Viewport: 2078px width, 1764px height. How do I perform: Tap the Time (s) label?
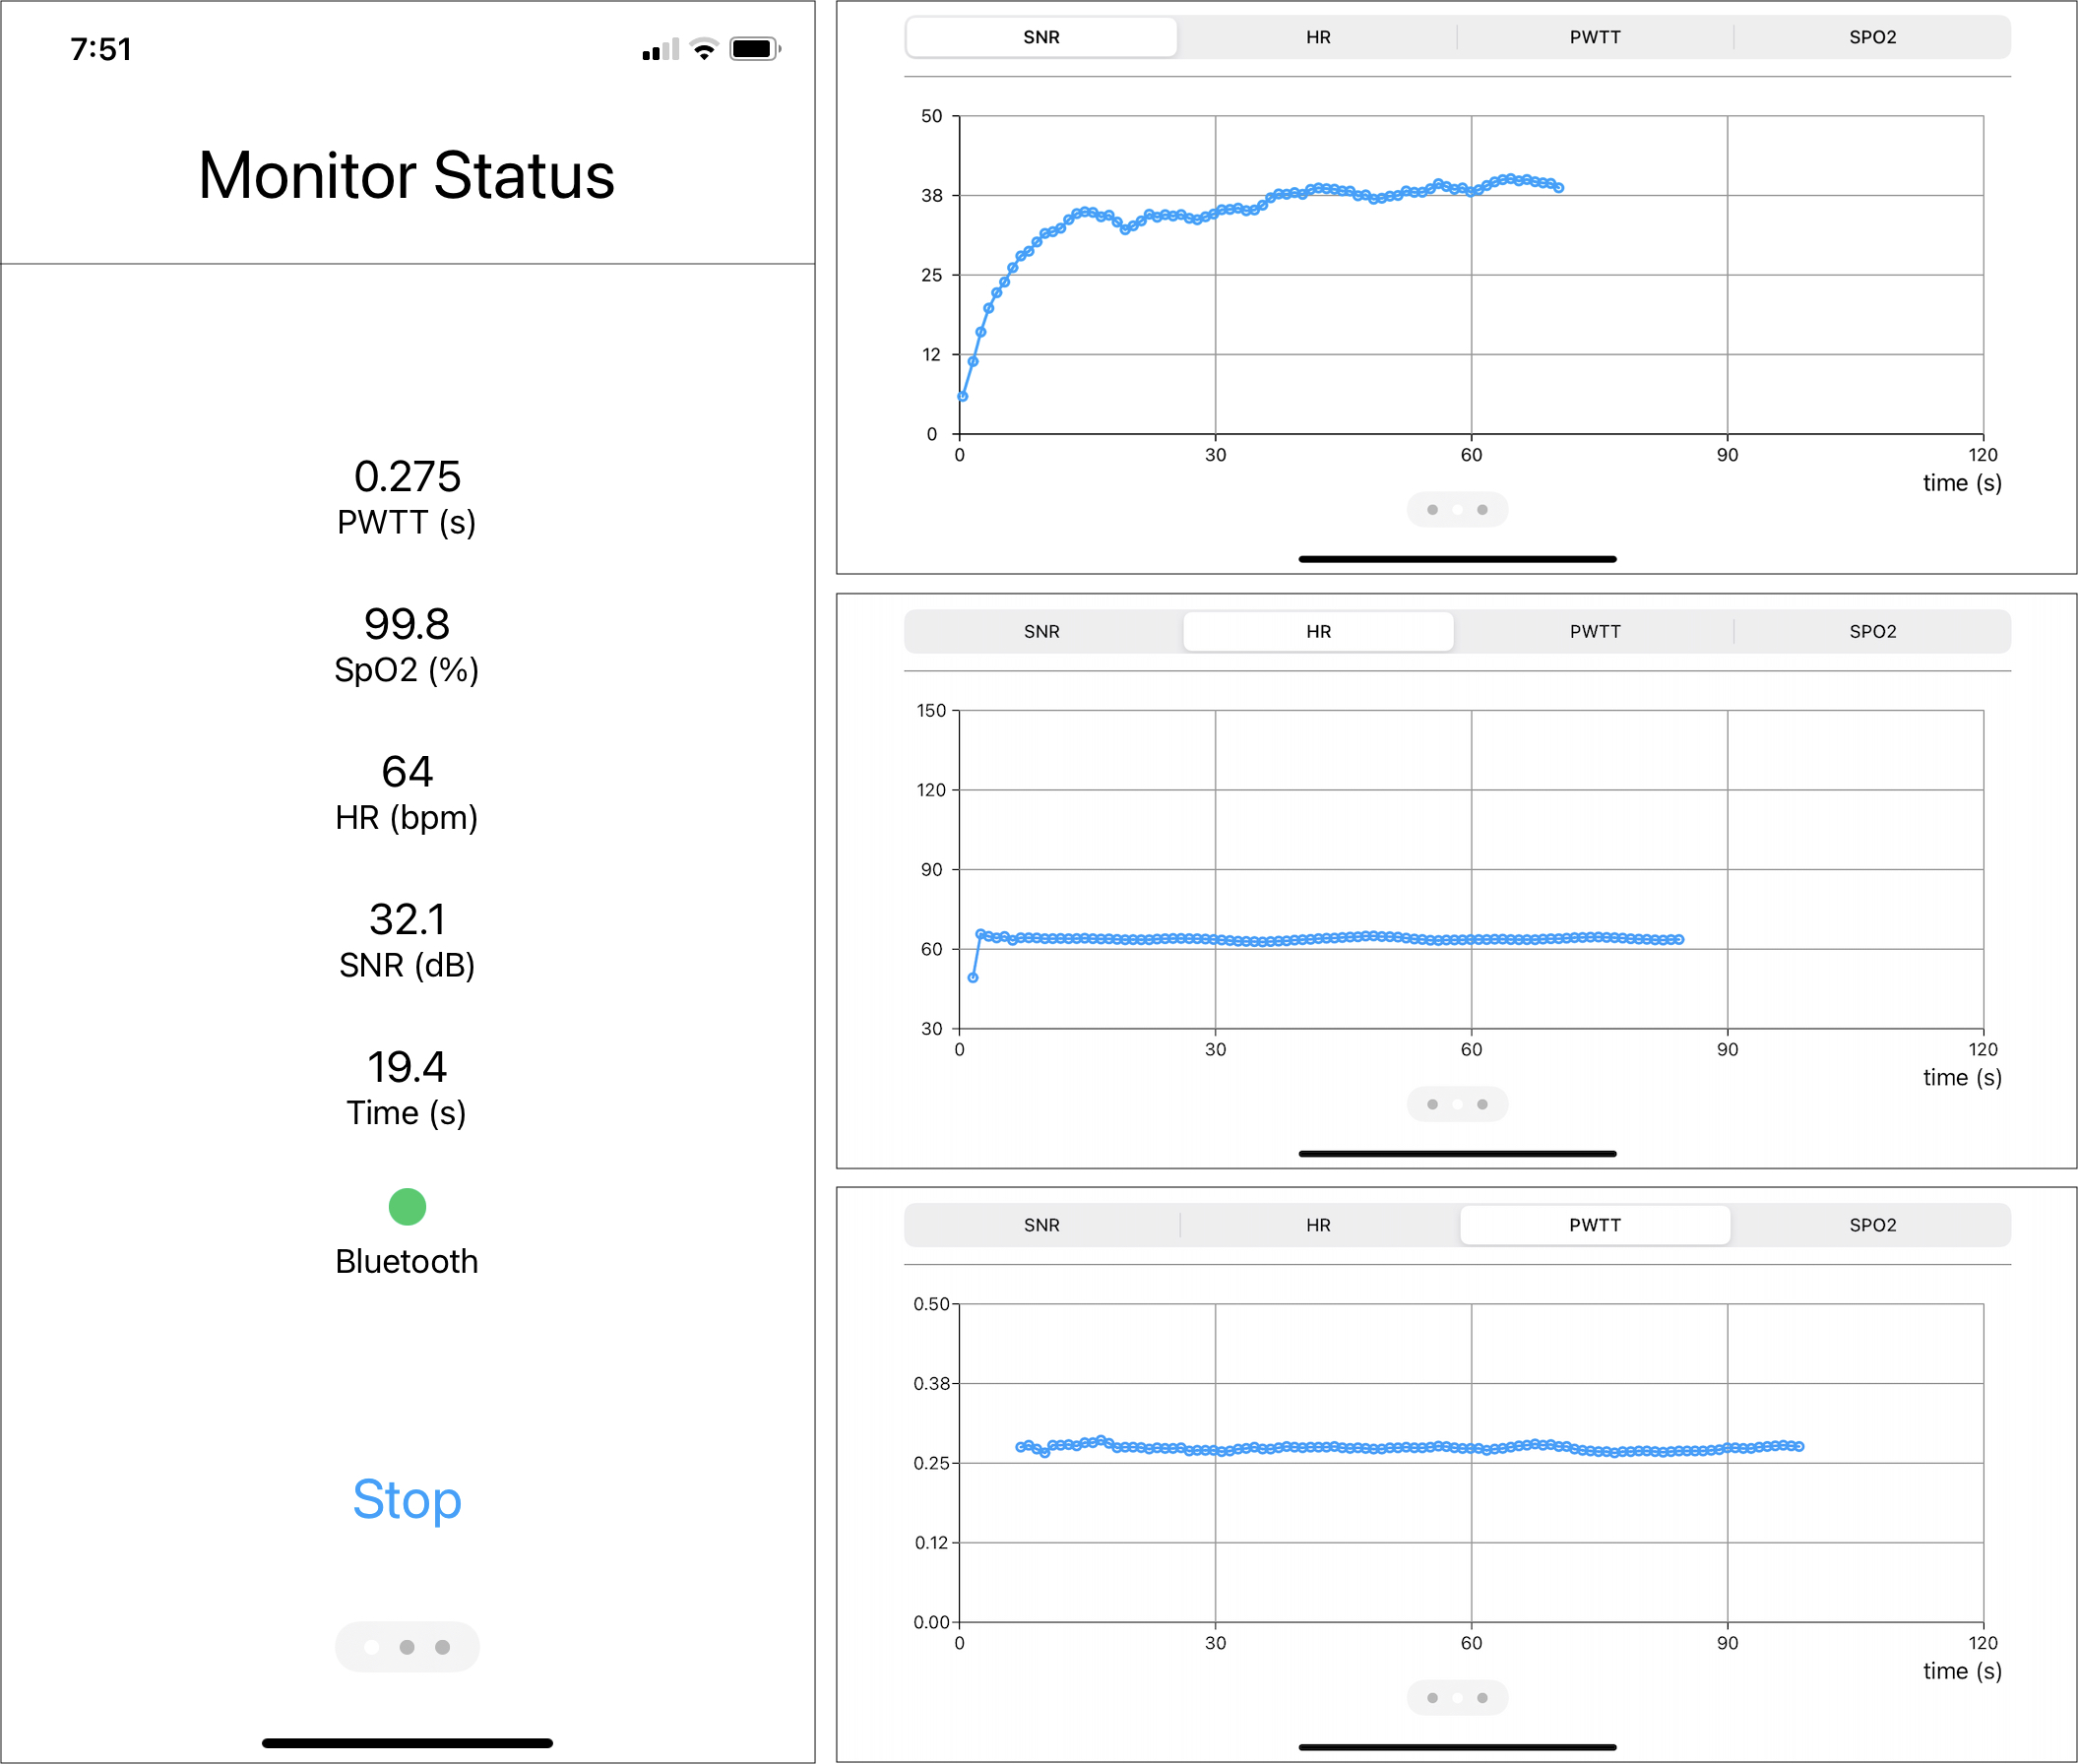click(406, 1114)
